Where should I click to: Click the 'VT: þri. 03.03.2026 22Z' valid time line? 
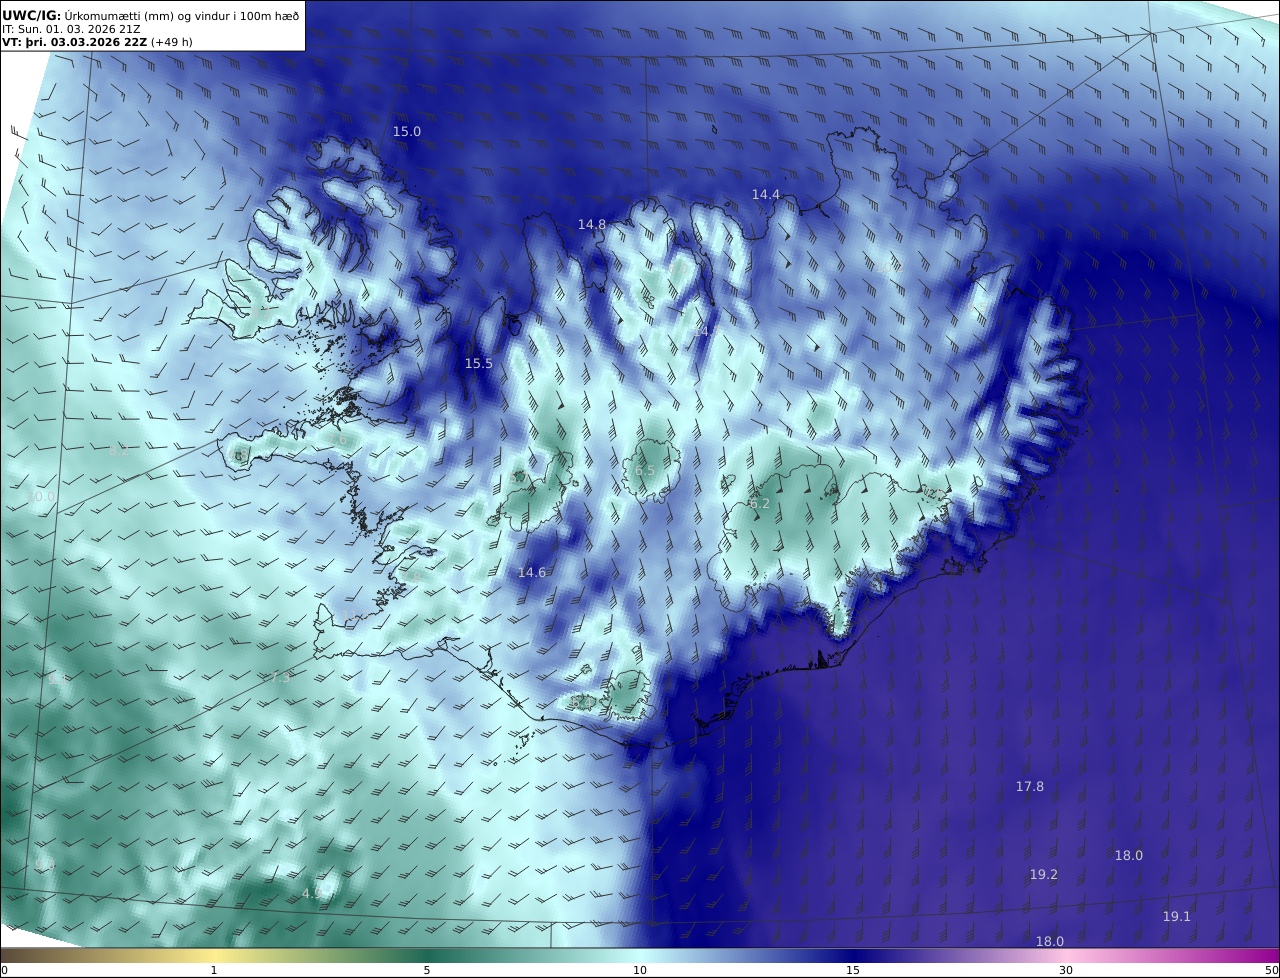pos(97,42)
